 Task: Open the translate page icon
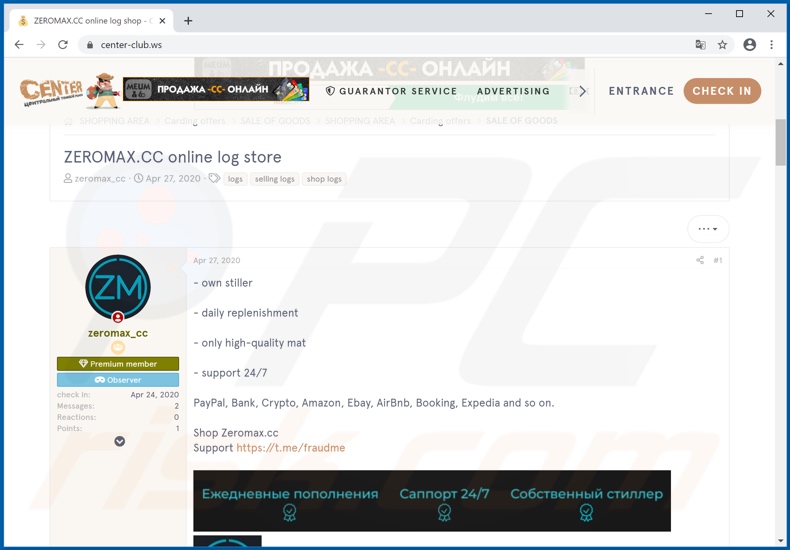700,45
